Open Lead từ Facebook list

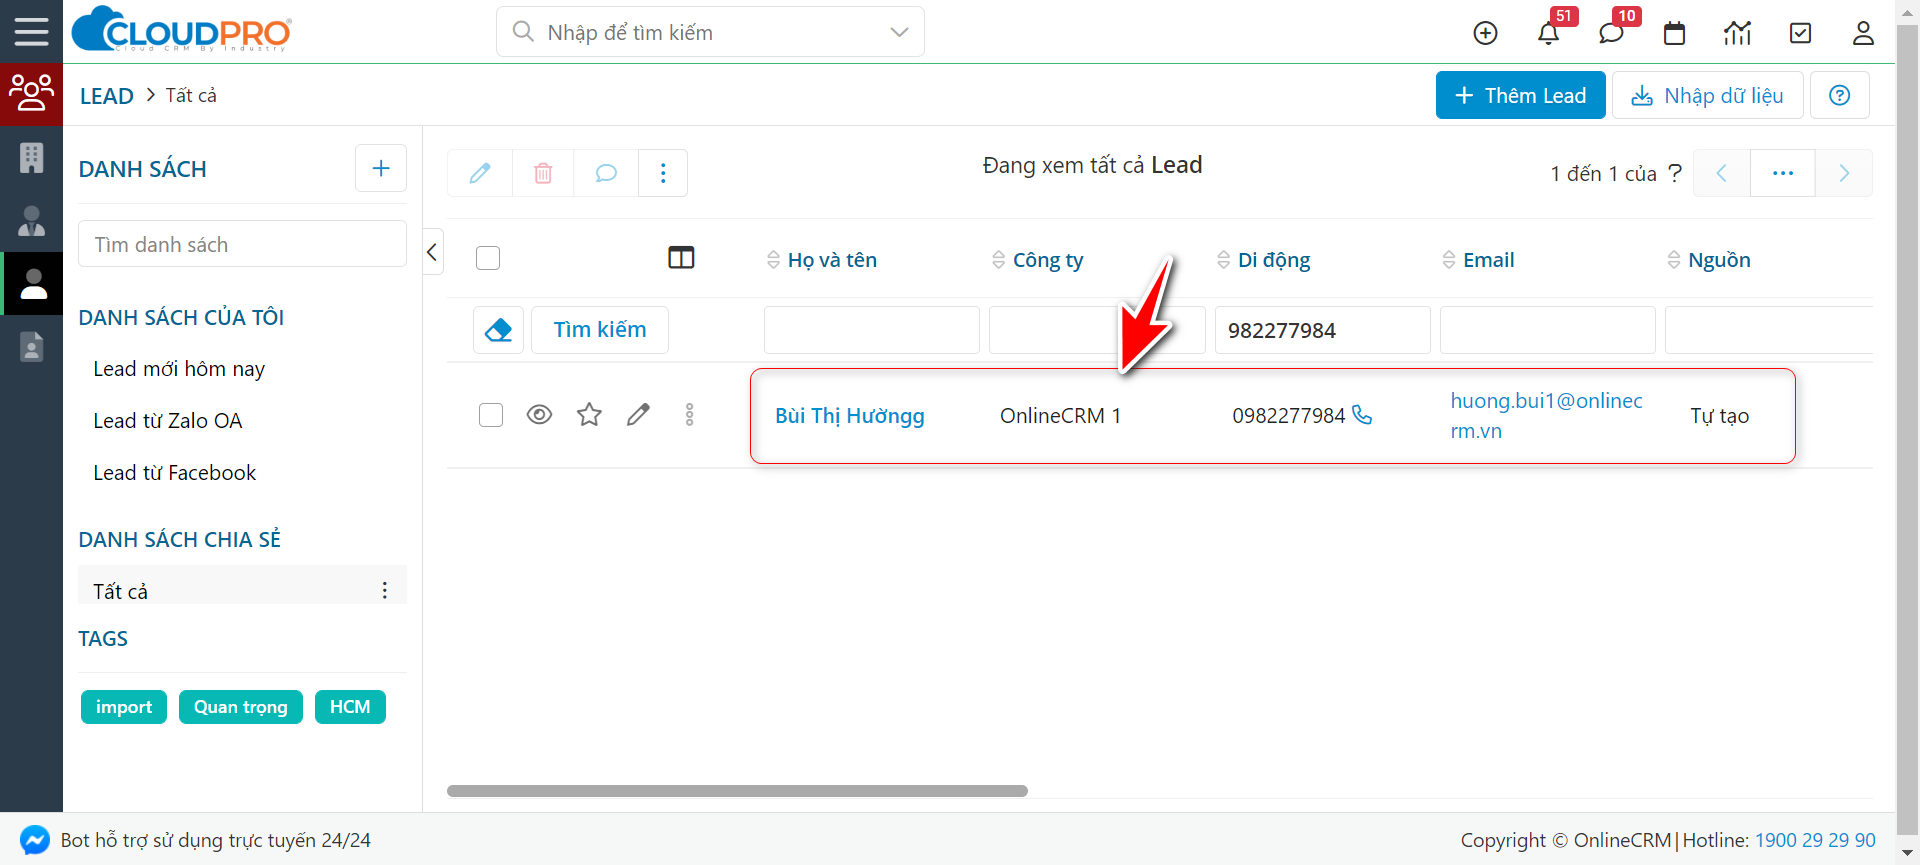(175, 473)
